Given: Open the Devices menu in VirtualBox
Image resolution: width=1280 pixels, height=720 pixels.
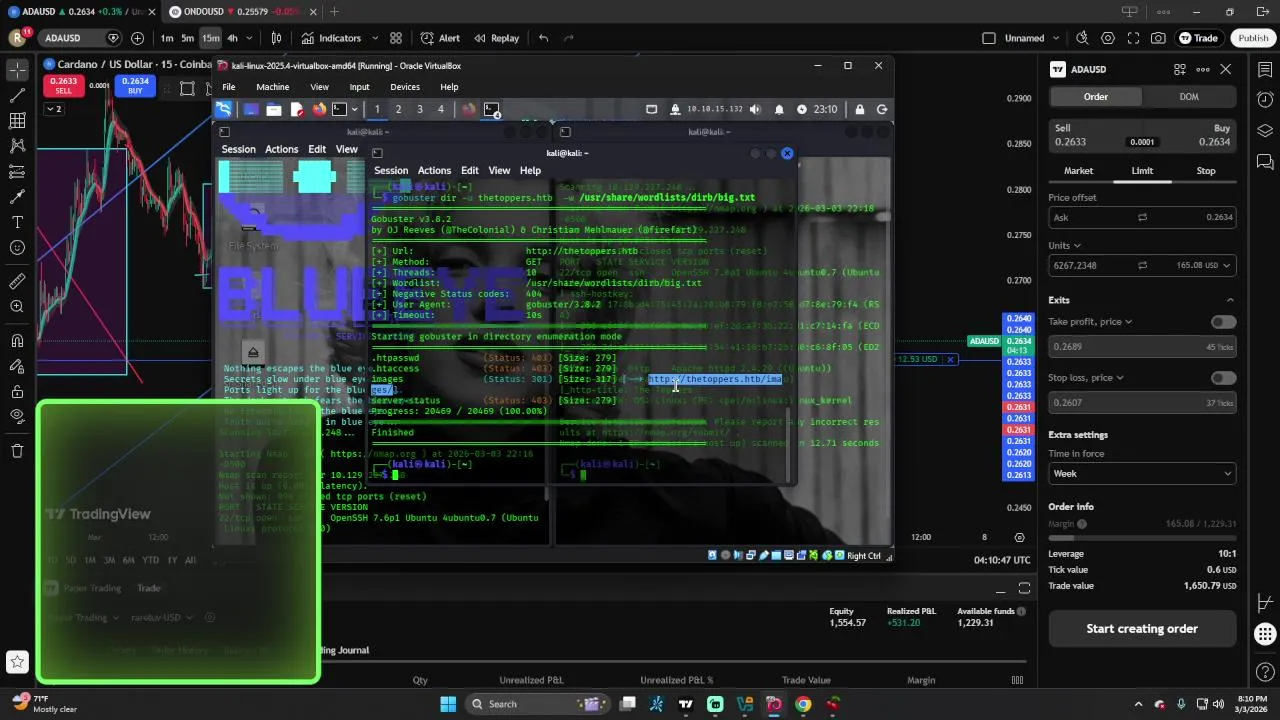Looking at the screenshot, I should [405, 87].
